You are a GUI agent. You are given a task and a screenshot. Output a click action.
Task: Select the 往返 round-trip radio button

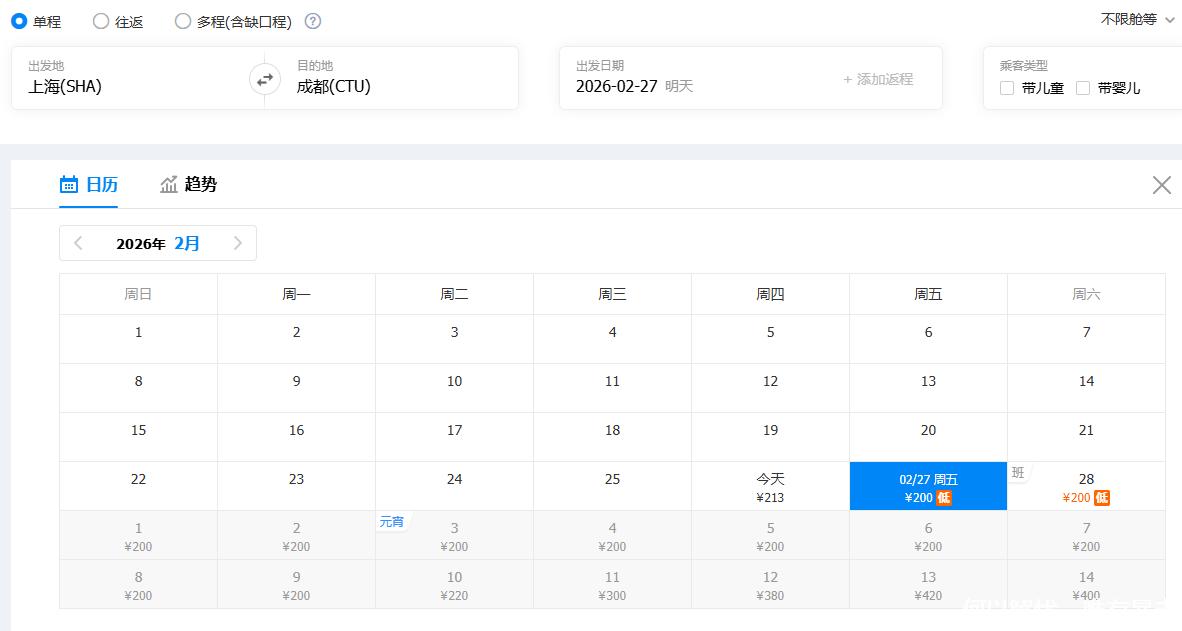pyautogui.click(x=101, y=21)
